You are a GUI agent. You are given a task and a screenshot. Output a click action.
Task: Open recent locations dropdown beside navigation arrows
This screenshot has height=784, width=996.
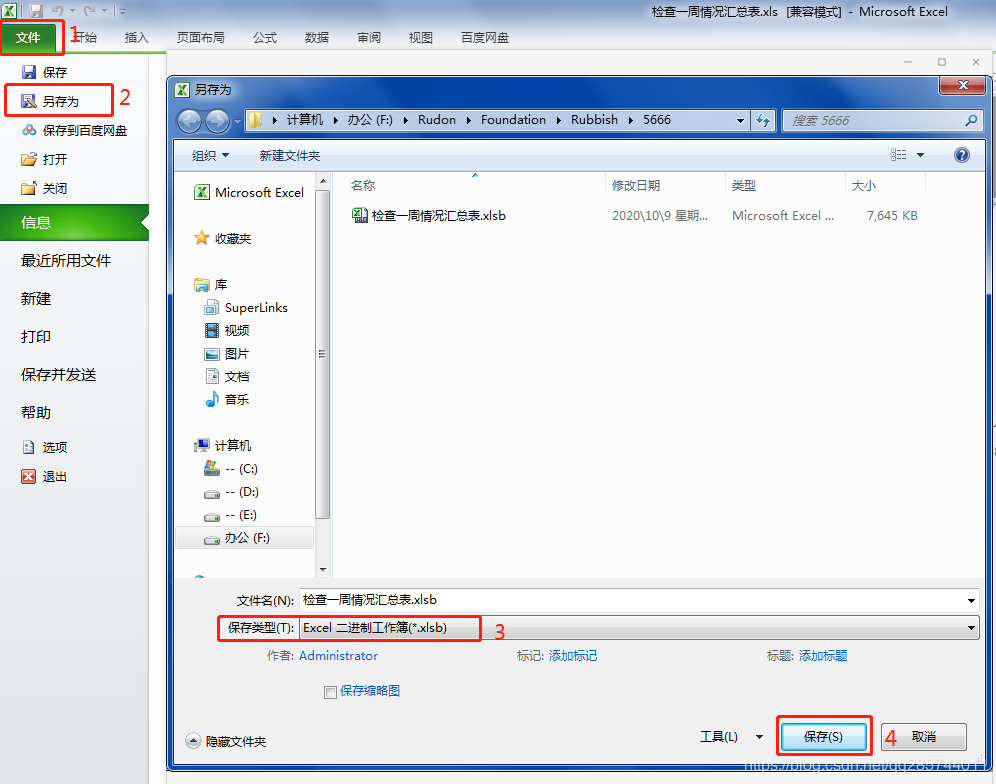238,121
